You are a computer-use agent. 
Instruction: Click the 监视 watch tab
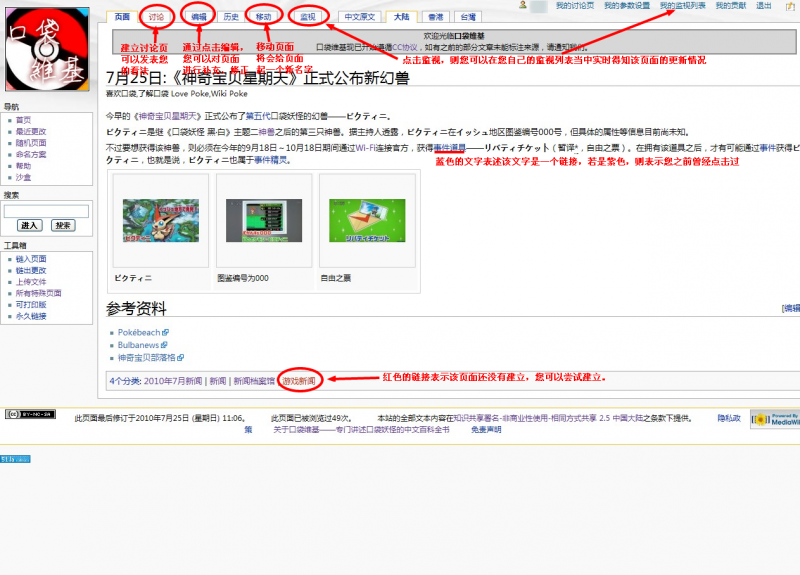coord(308,17)
